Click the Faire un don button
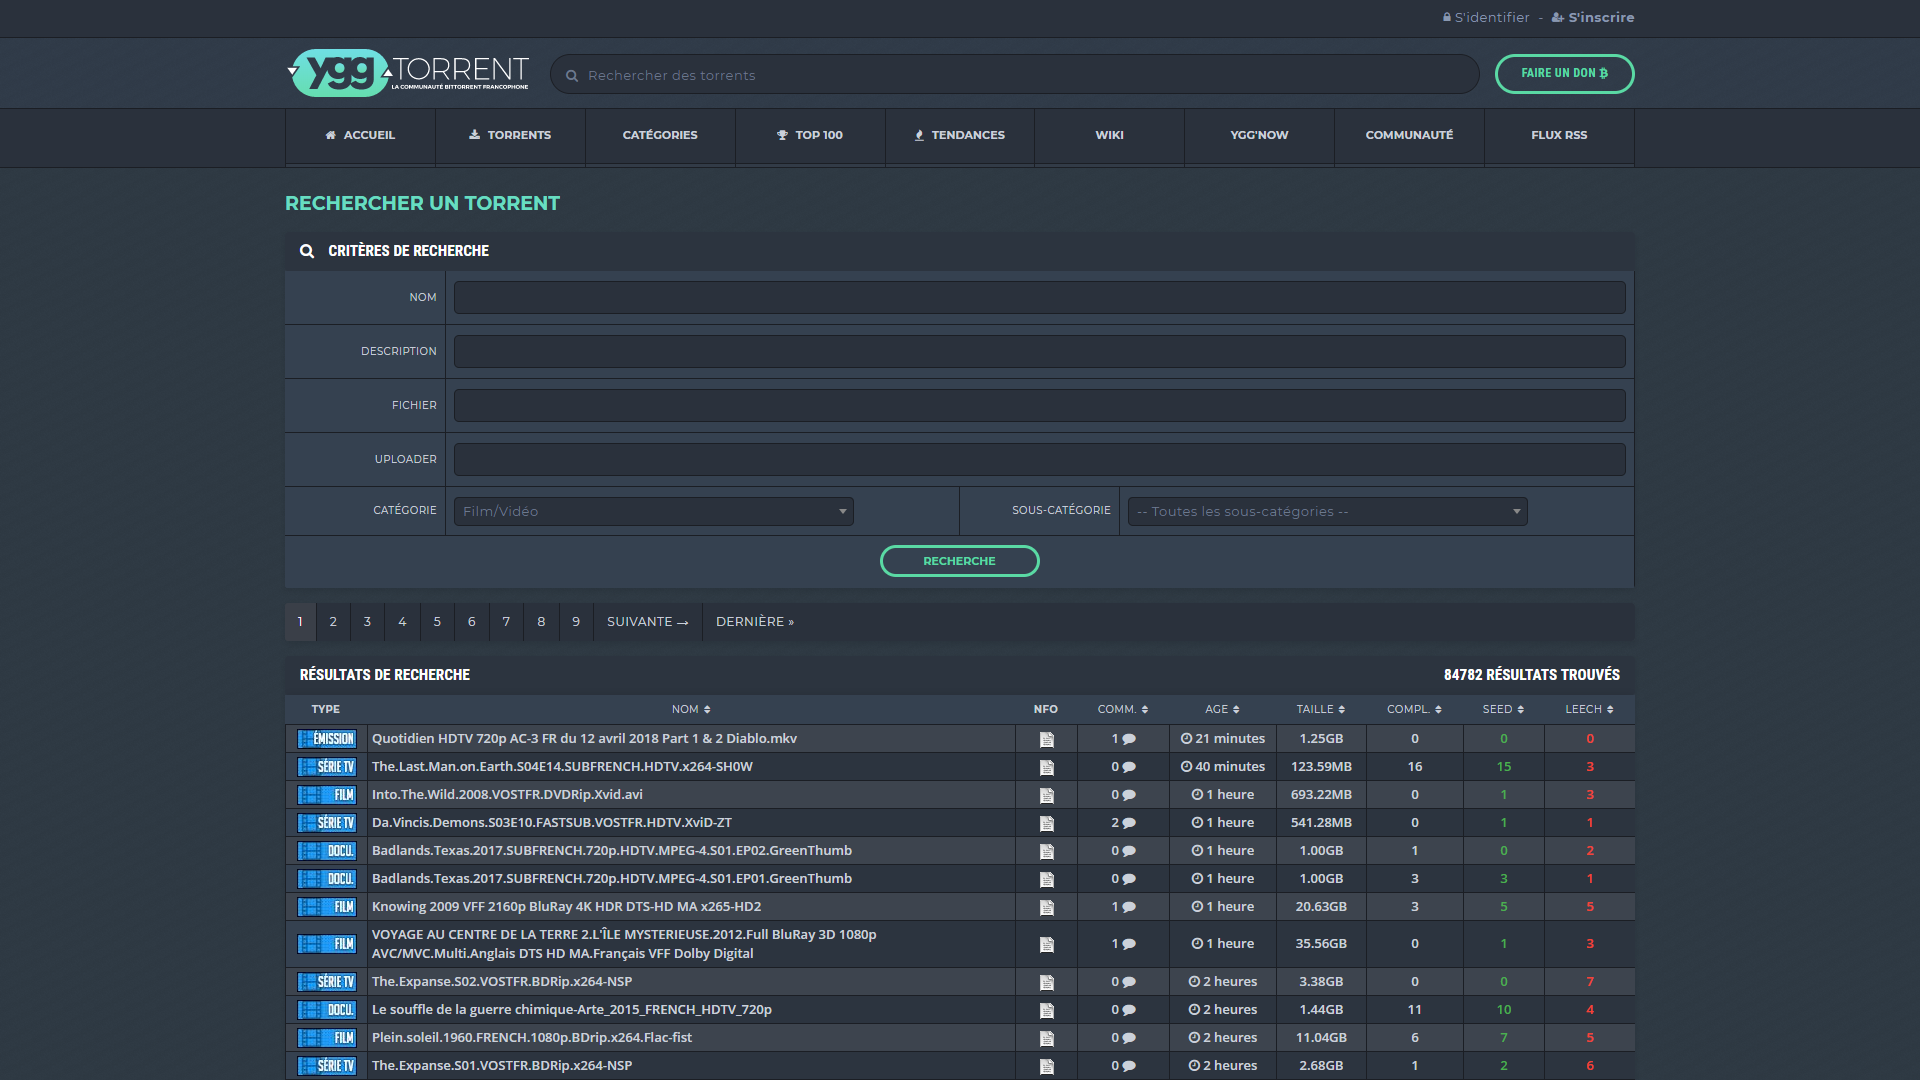This screenshot has height=1080, width=1920. pos(1564,73)
